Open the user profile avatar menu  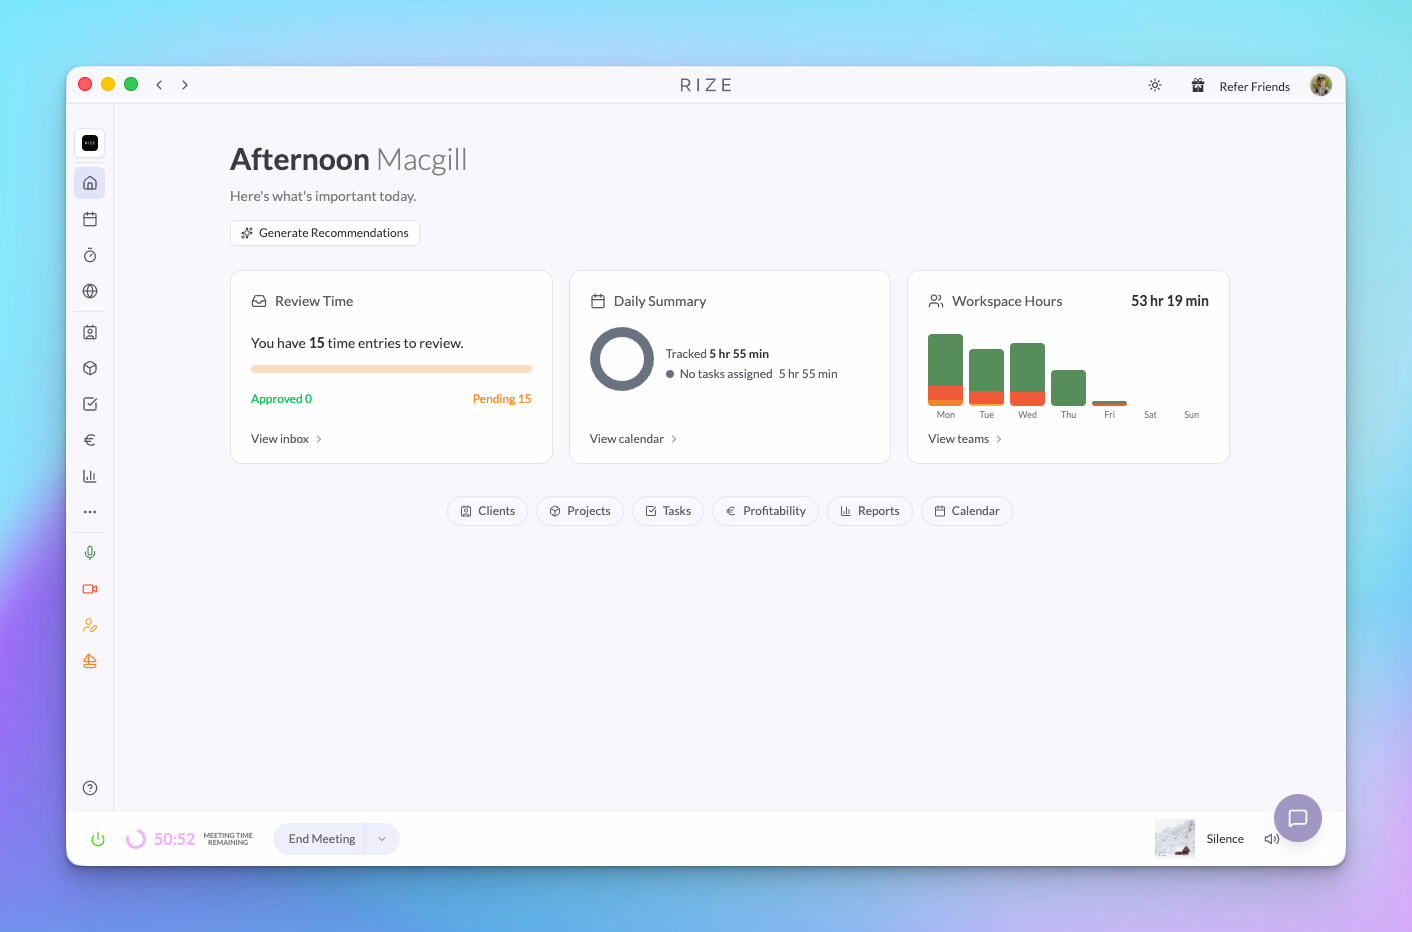point(1321,86)
